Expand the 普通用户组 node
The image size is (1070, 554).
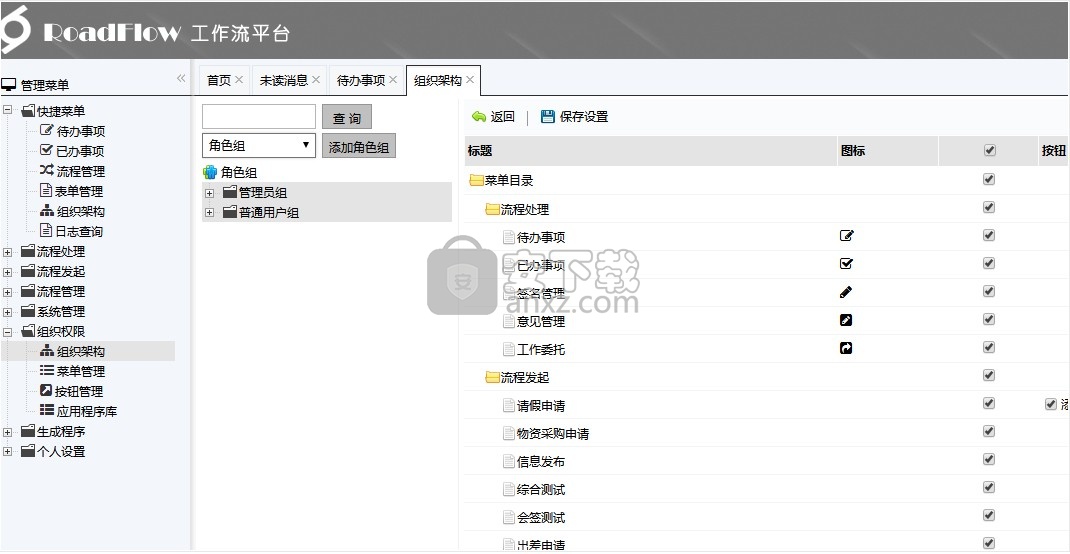209,213
